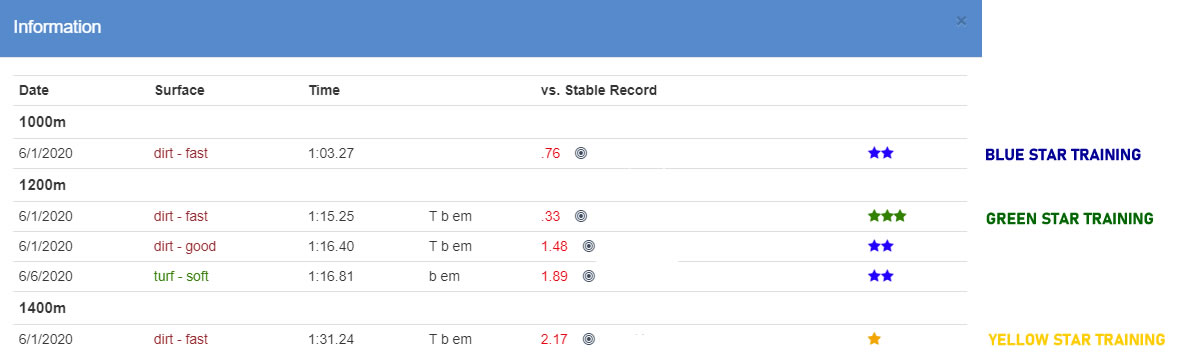Click blue stars on turf - soft row
Viewport: 1200px width, 364px height.
point(881,276)
